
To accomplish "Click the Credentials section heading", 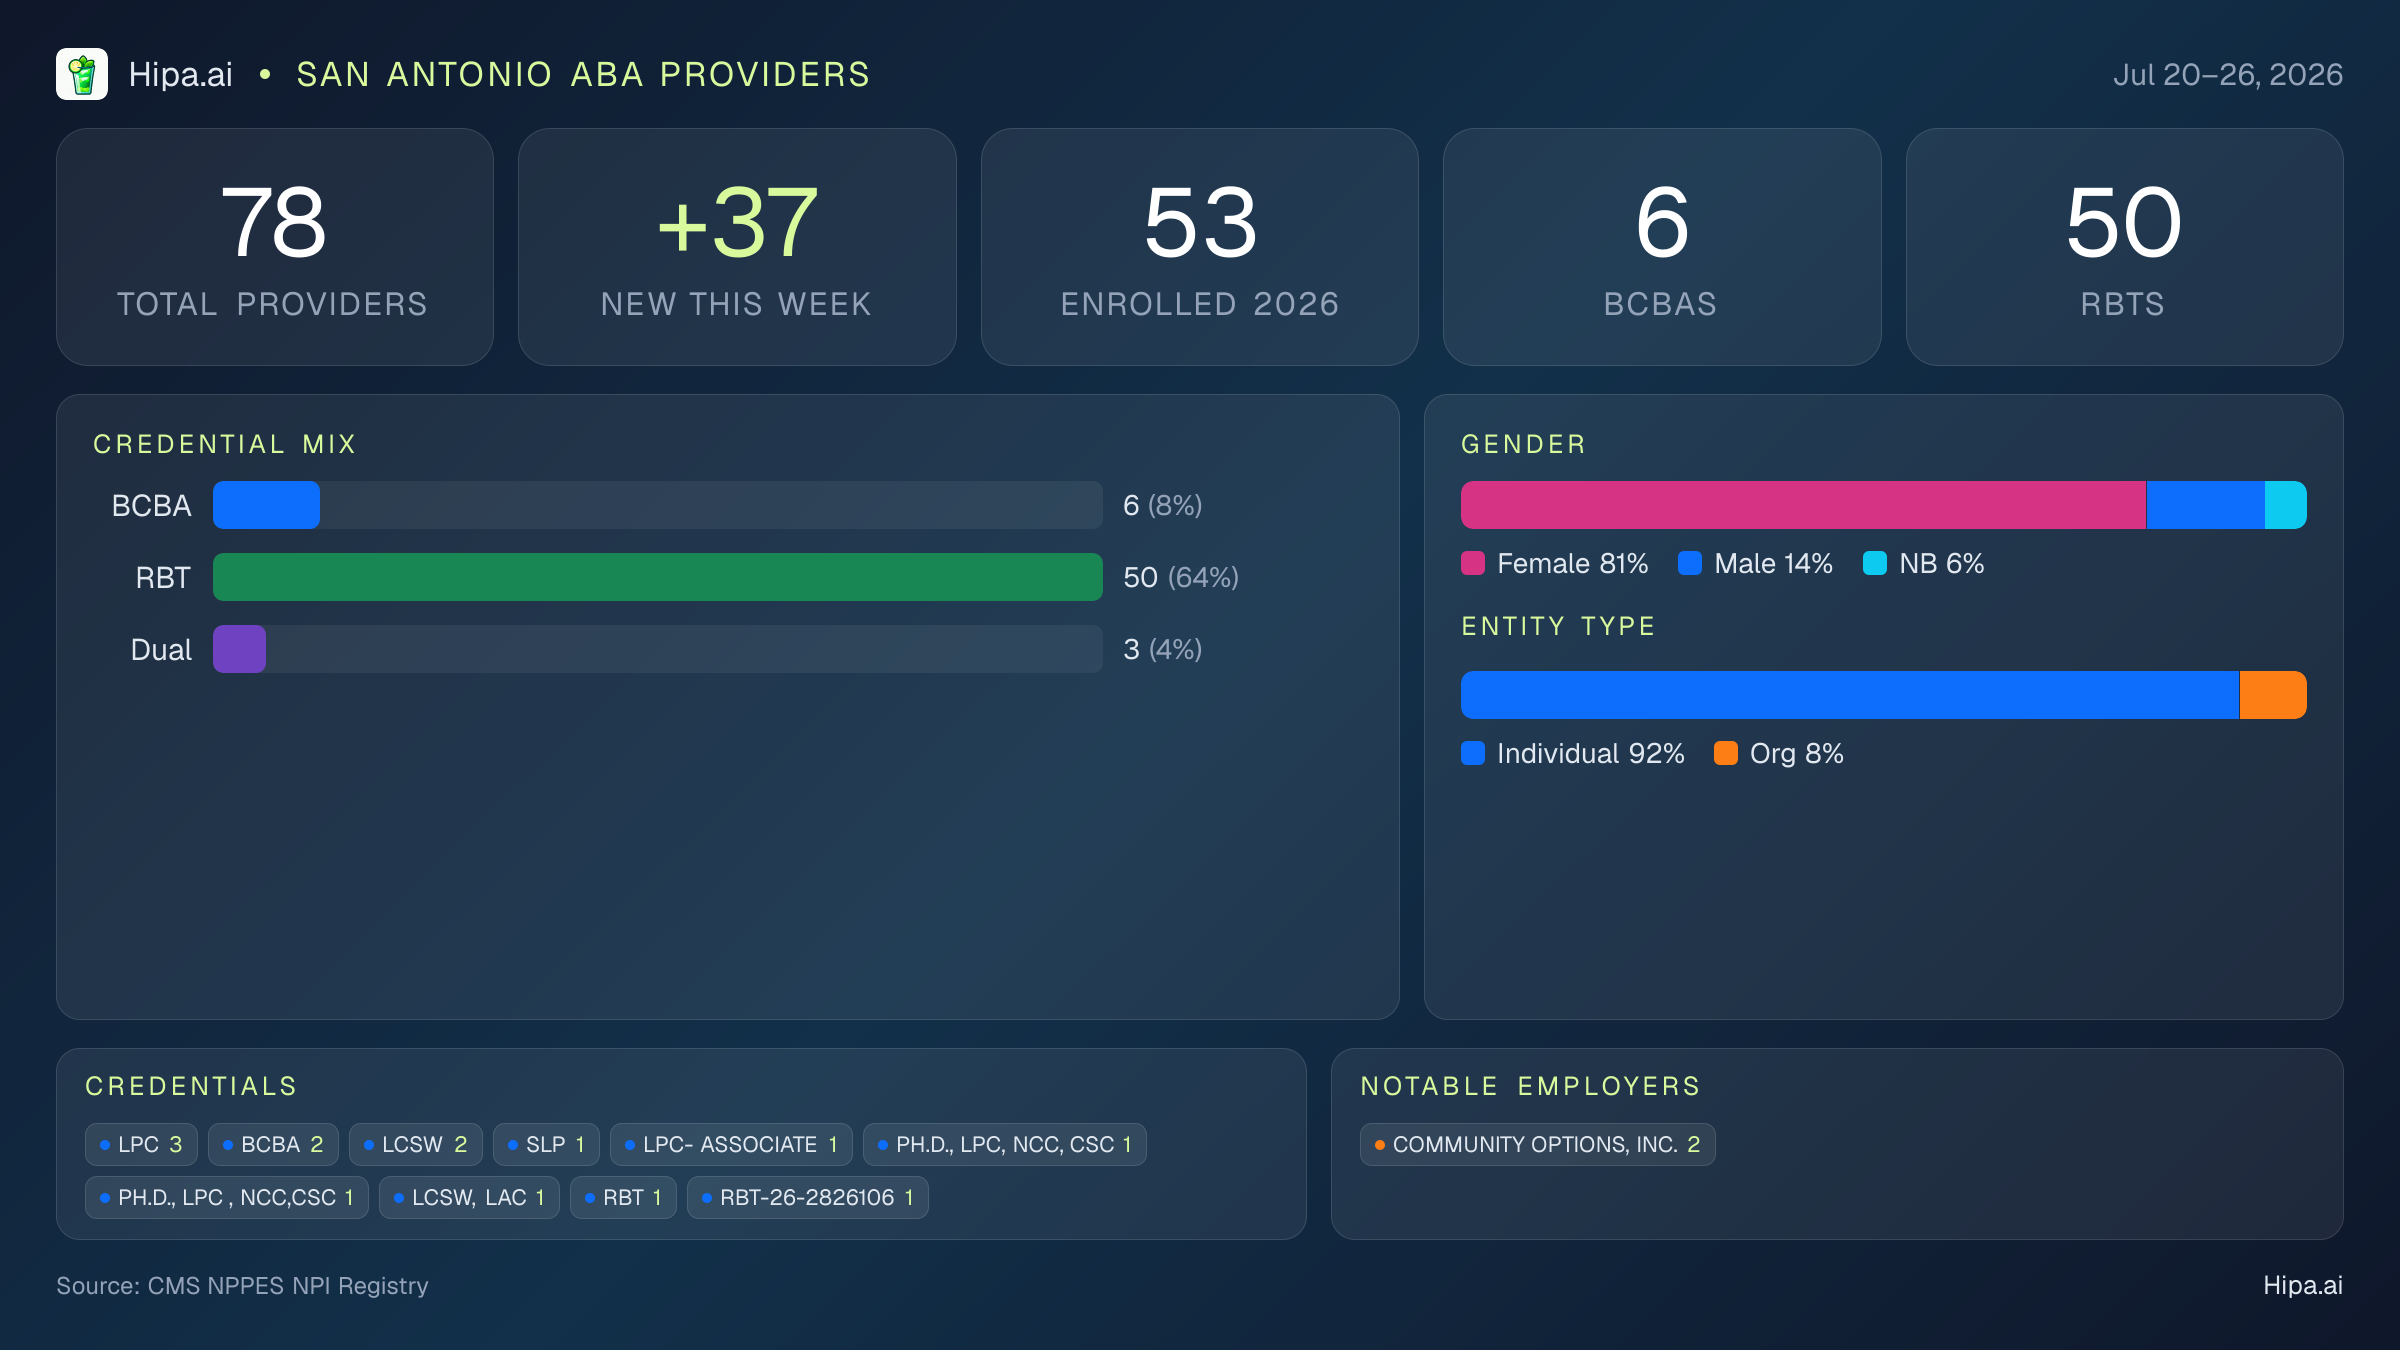I will pyautogui.click(x=191, y=1086).
